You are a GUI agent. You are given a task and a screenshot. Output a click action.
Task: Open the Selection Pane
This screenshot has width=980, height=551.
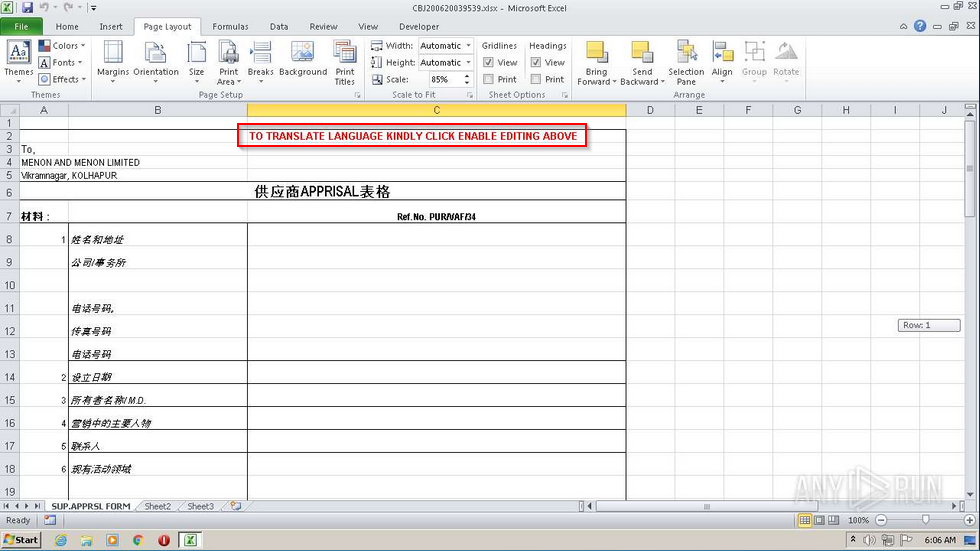(x=686, y=62)
